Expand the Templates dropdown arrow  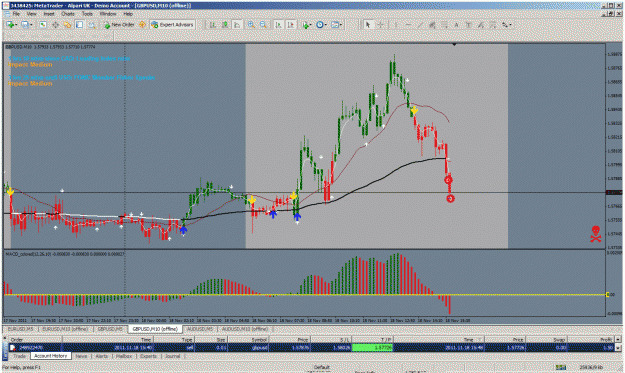click(x=341, y=25)
